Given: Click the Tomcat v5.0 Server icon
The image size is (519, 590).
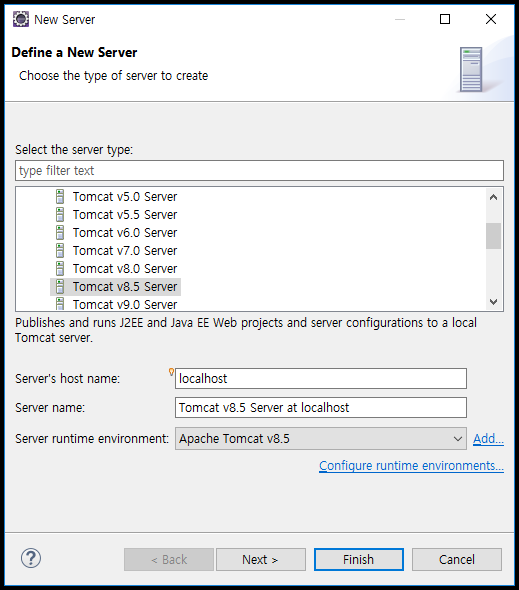Looking at the screenshot, I should pos(60,196).
